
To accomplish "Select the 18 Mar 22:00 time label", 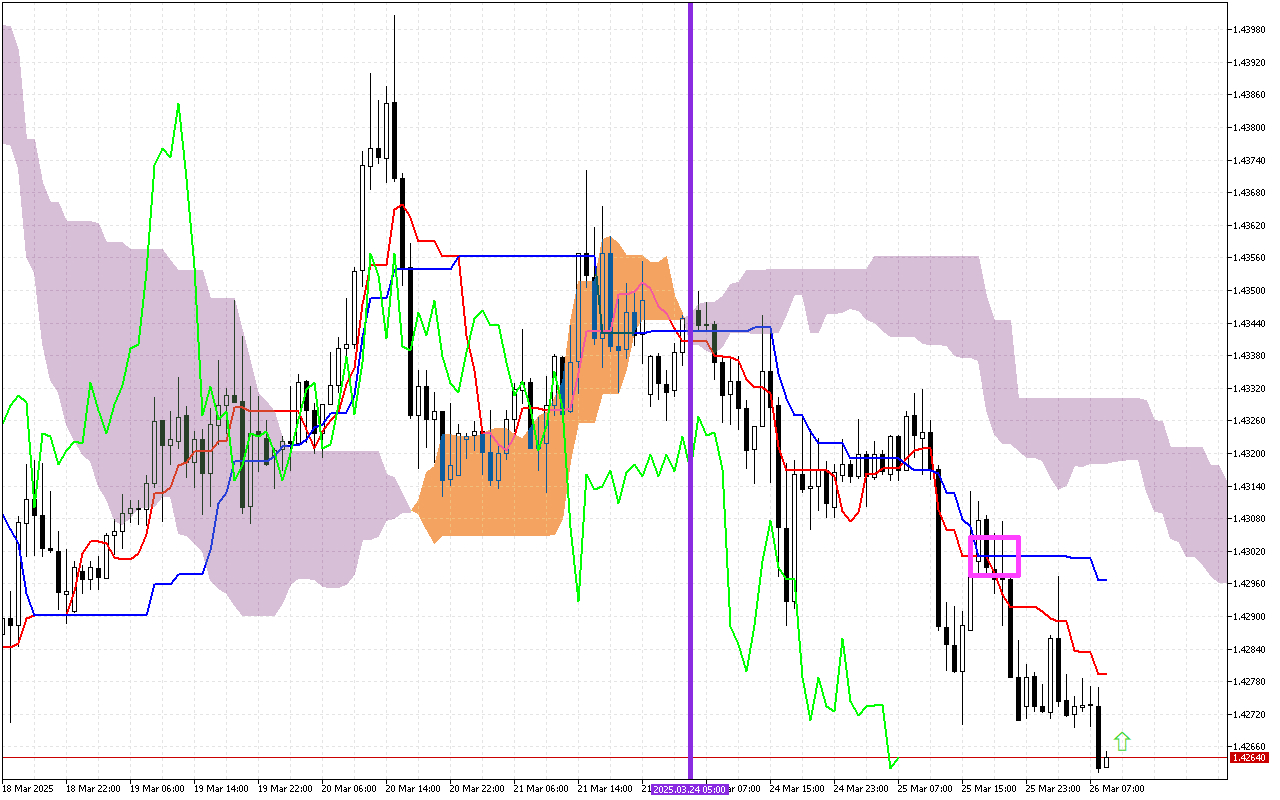I will (91, 789).
